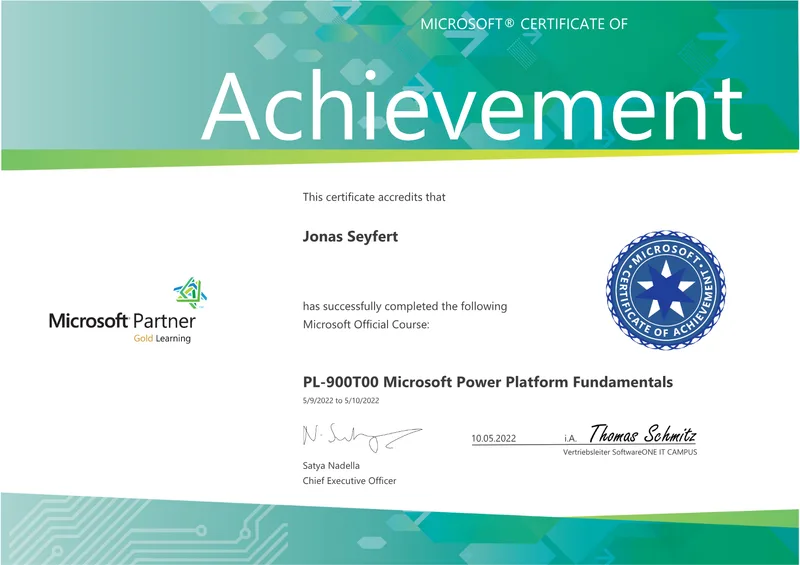Click the "Microsoft Official Course:" line
Screen dimensions: 800x565
click(366, 325)
